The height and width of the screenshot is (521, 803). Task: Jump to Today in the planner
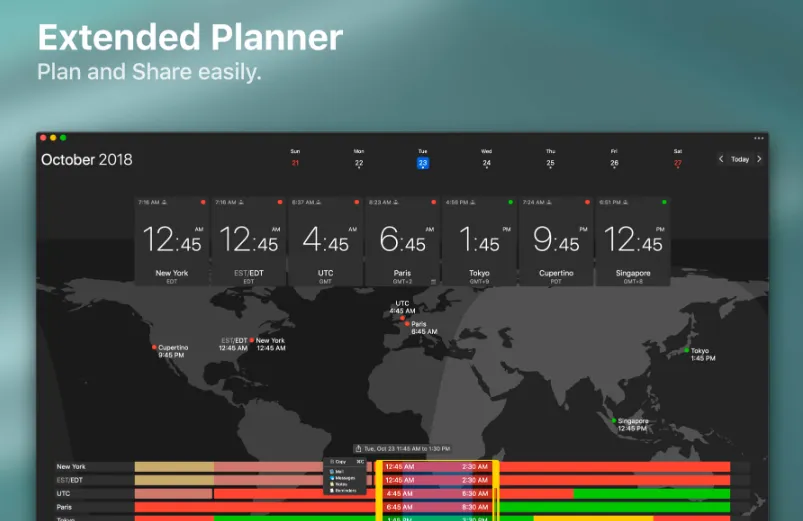[x=739, y=159]
